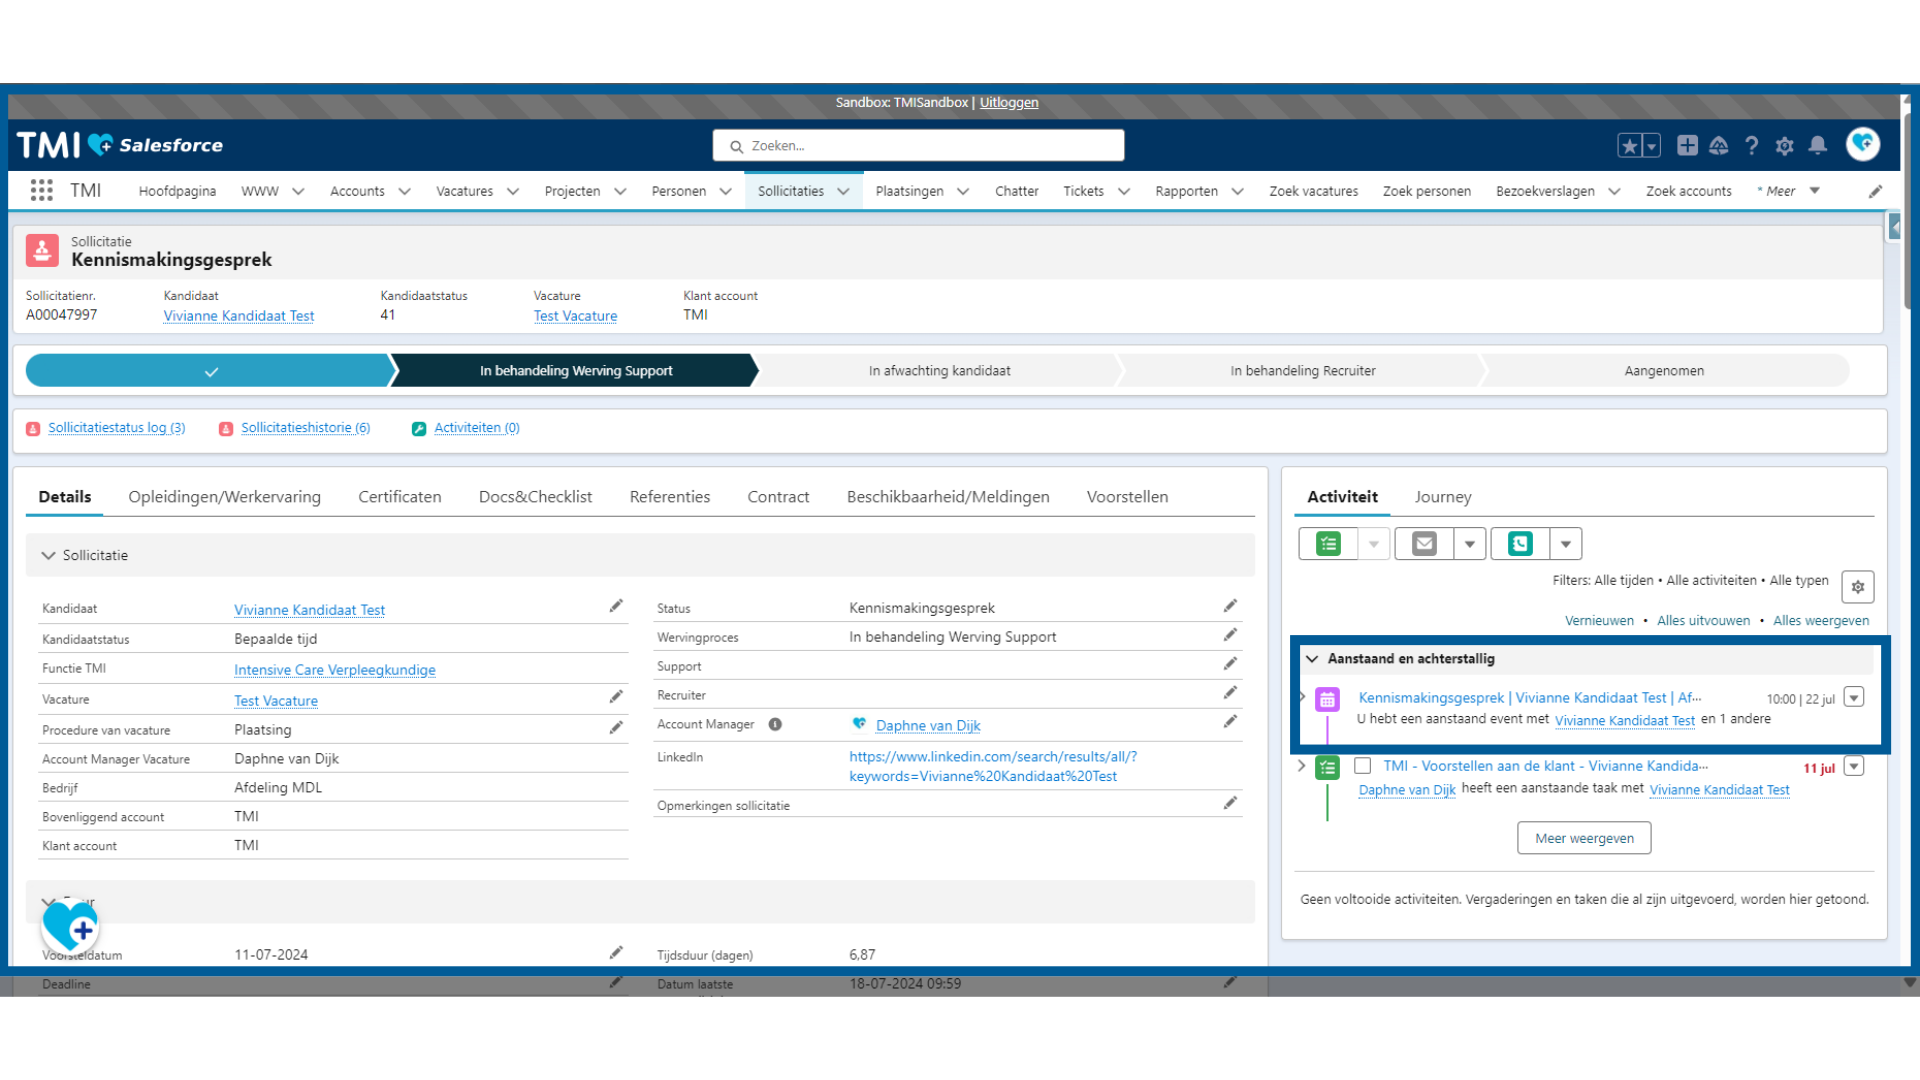Click the candidate heart-plus icon near Voorsteldatum

[x=69, y=923]
